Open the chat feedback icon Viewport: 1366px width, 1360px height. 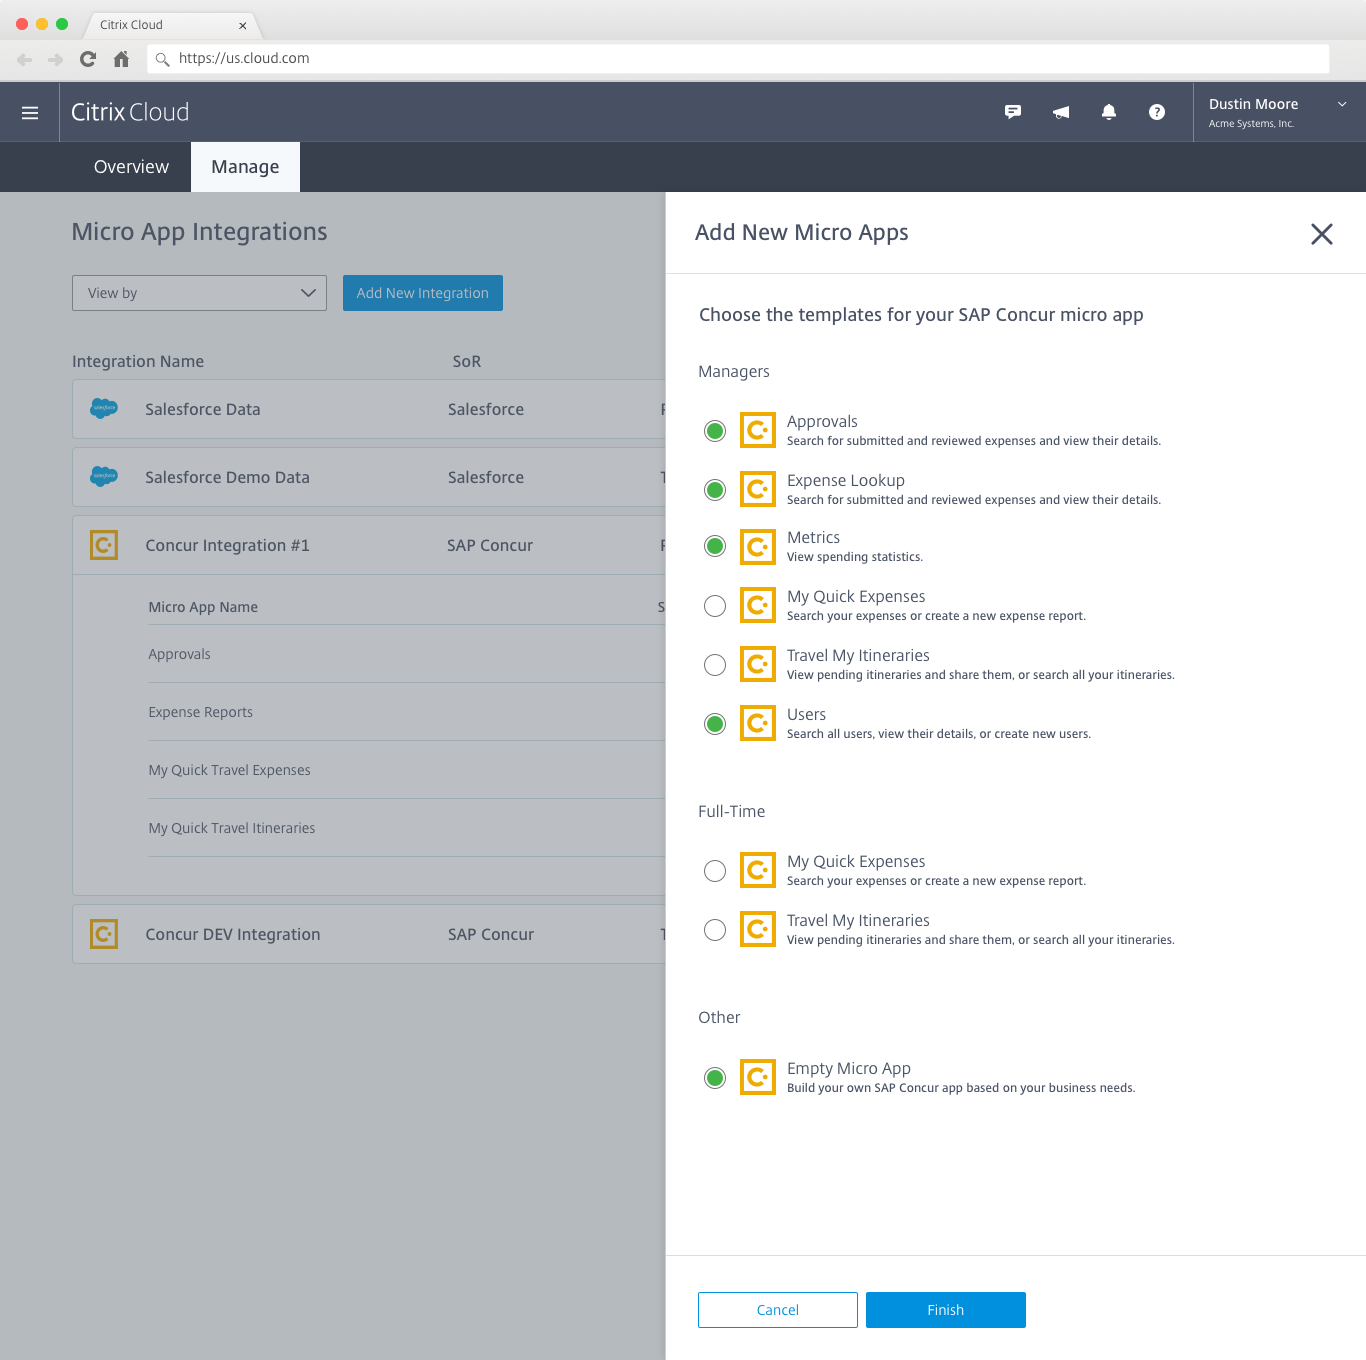point(1013,112)
